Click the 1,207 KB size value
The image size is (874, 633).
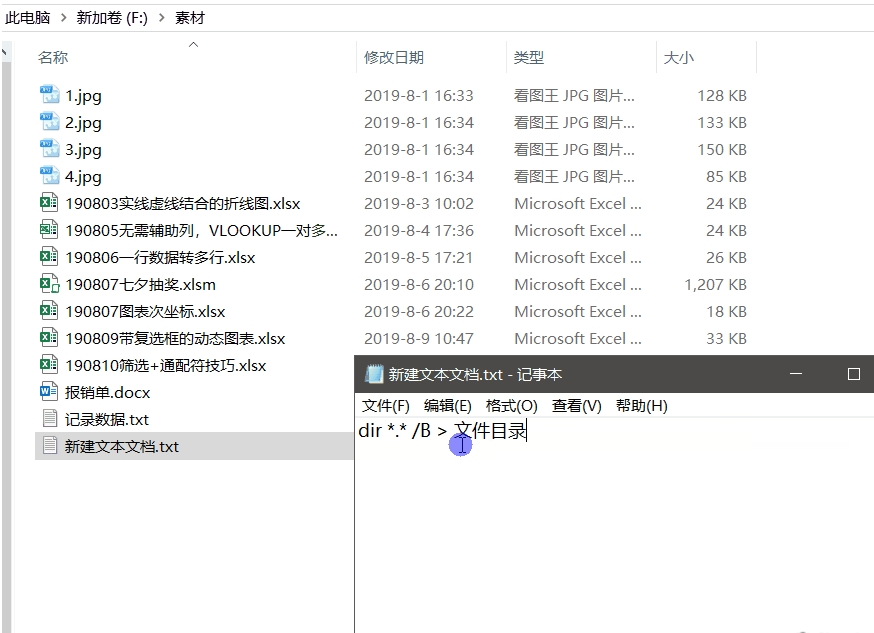715,285
